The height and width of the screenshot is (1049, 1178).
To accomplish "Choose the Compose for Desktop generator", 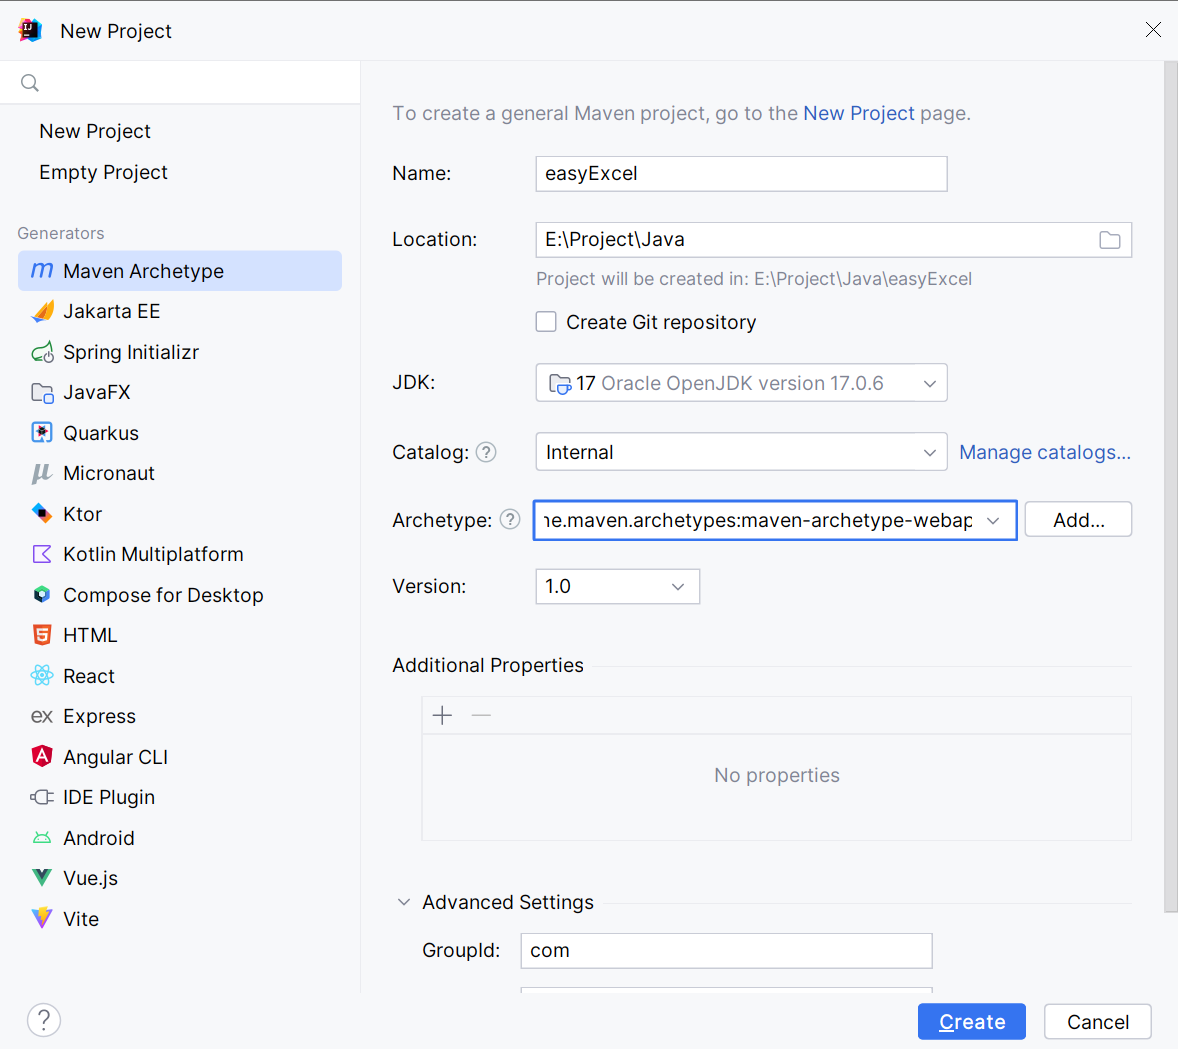I will pos(180,595).
